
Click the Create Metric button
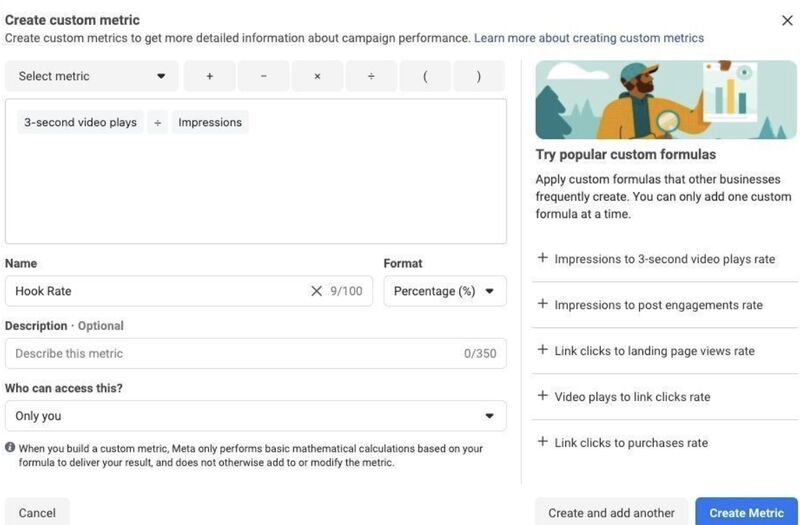point(746,512)
